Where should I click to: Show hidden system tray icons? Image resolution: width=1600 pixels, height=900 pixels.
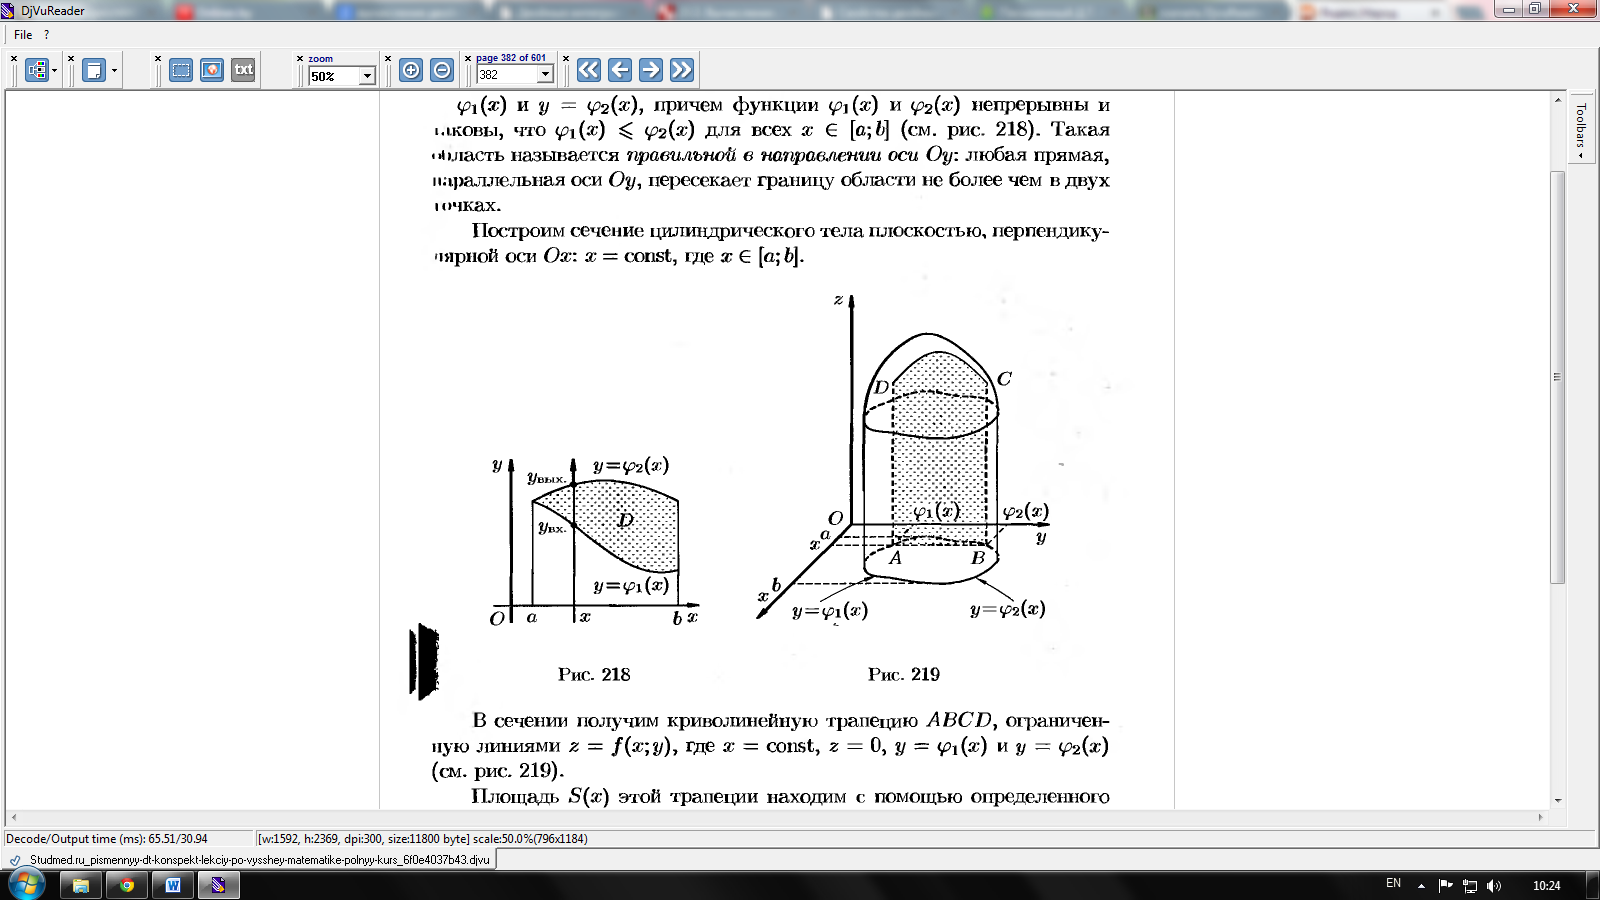[x=1421, y=886]
